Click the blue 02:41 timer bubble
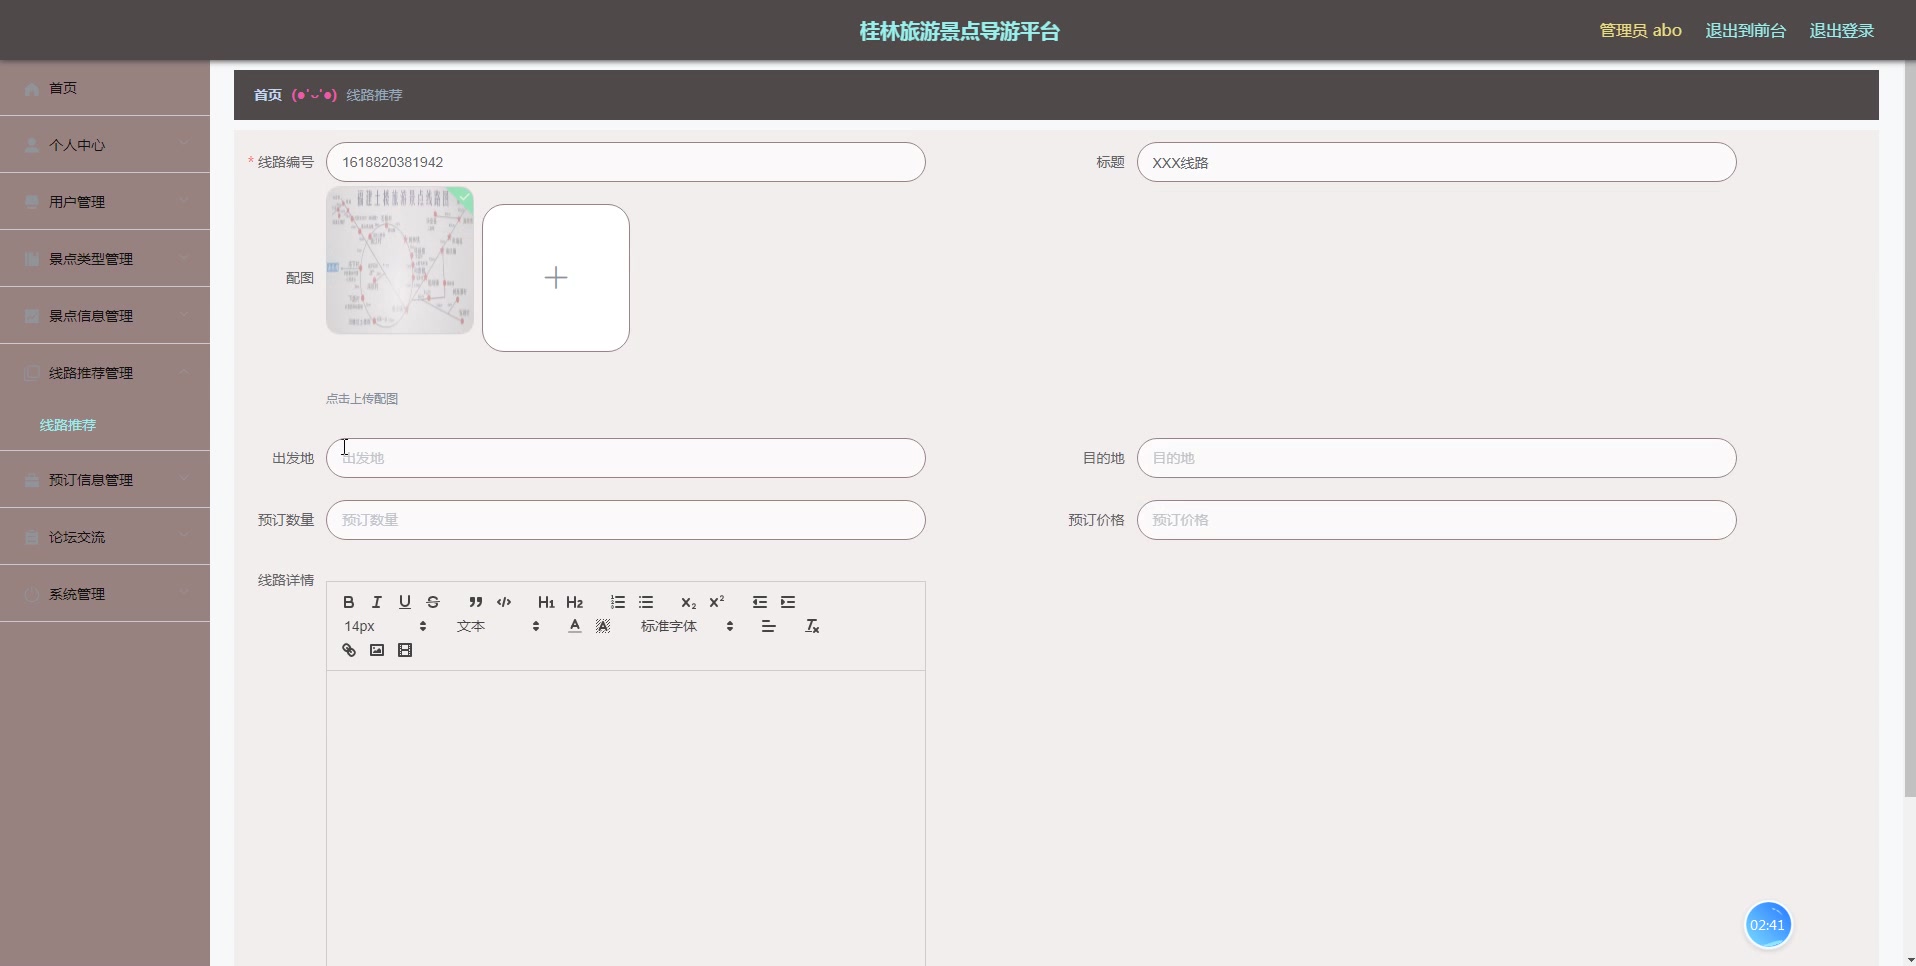This screenshot has height=966, width=1916. click(x=1767, y=925)
